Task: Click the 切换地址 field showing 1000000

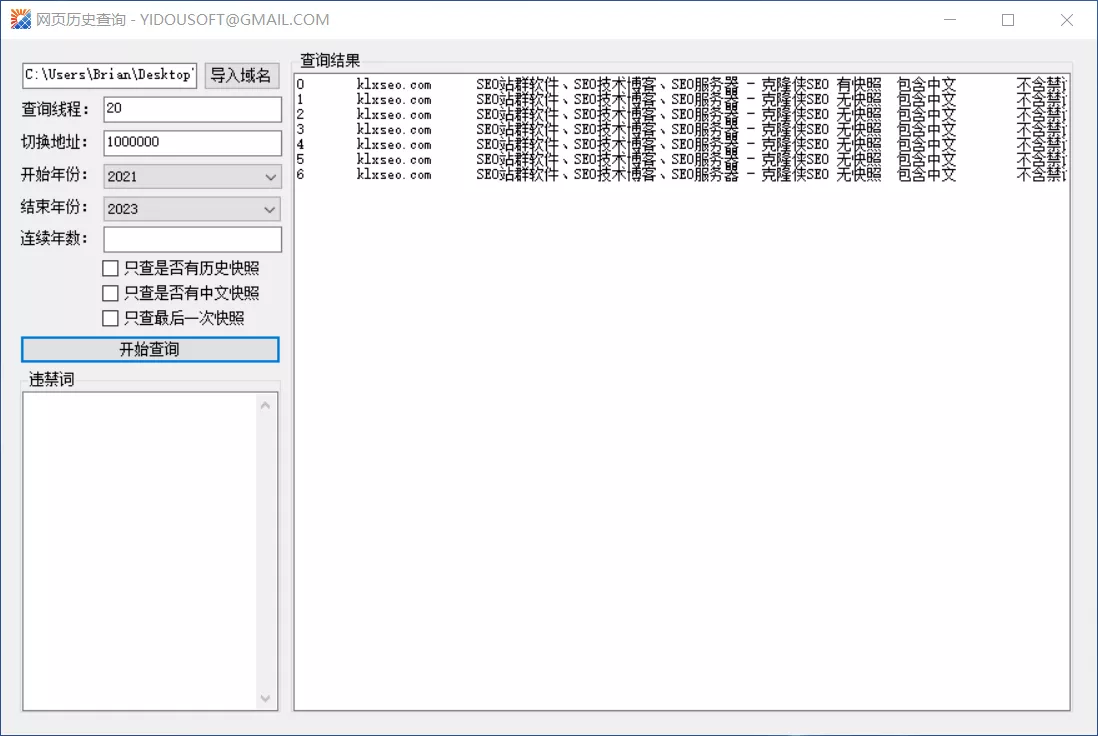Action: [193, 143]
